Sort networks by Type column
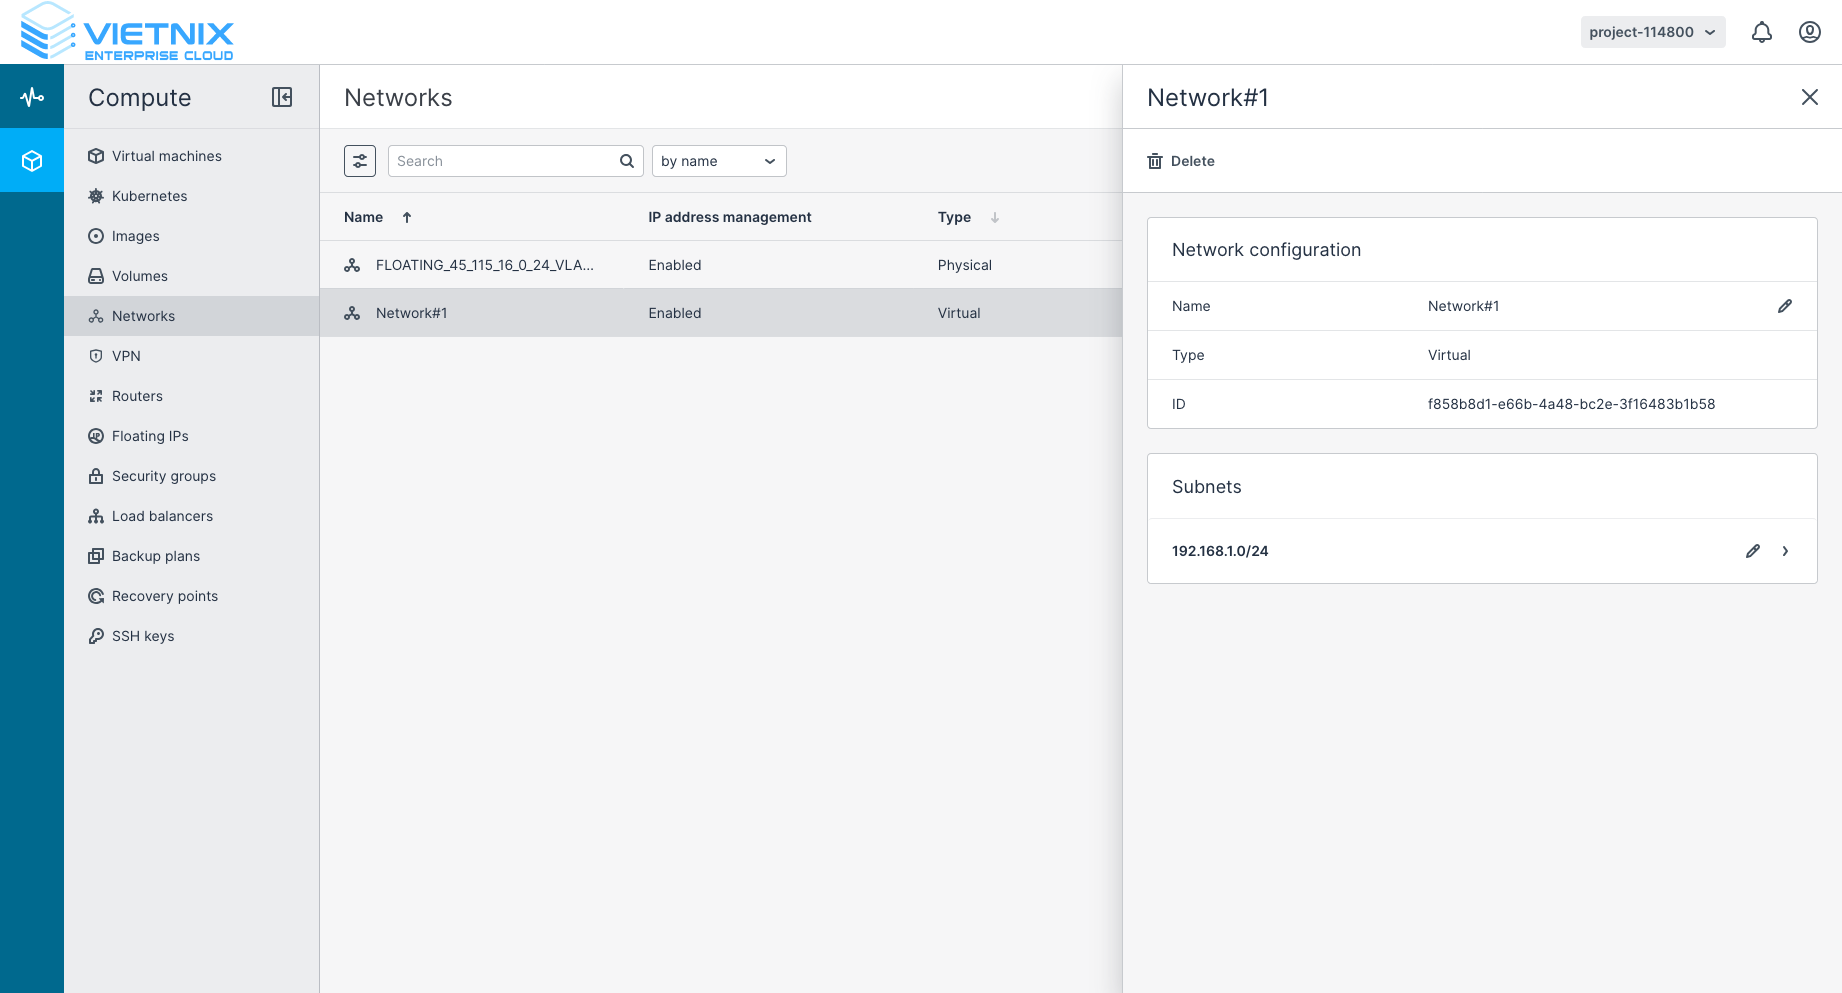The width and height of the screenshot is (1842, 993). tap(955, 217)
